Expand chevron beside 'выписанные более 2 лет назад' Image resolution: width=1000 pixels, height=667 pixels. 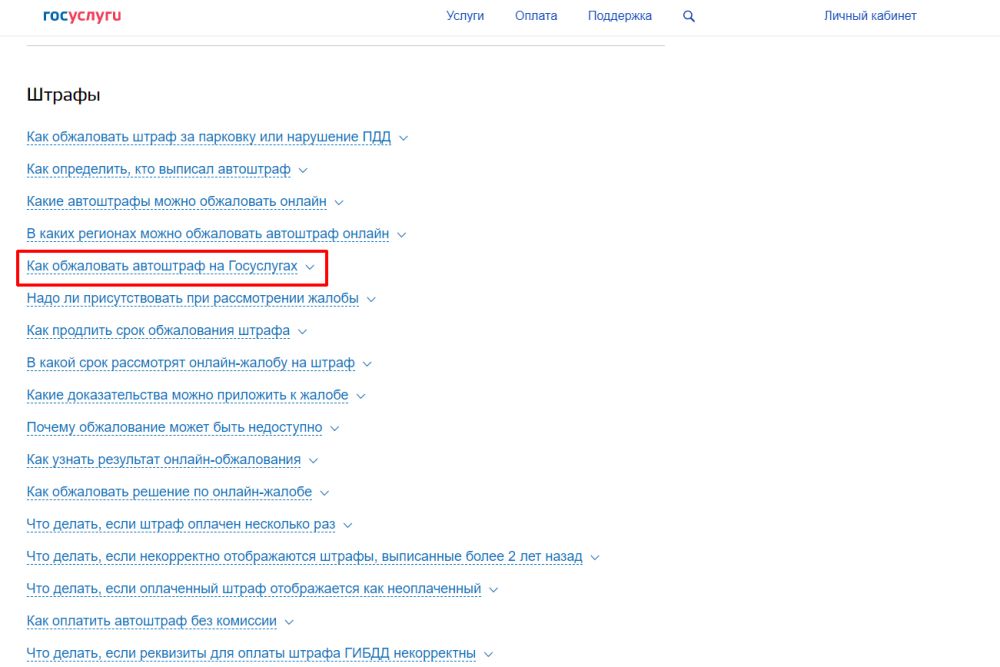click(595, 557)
